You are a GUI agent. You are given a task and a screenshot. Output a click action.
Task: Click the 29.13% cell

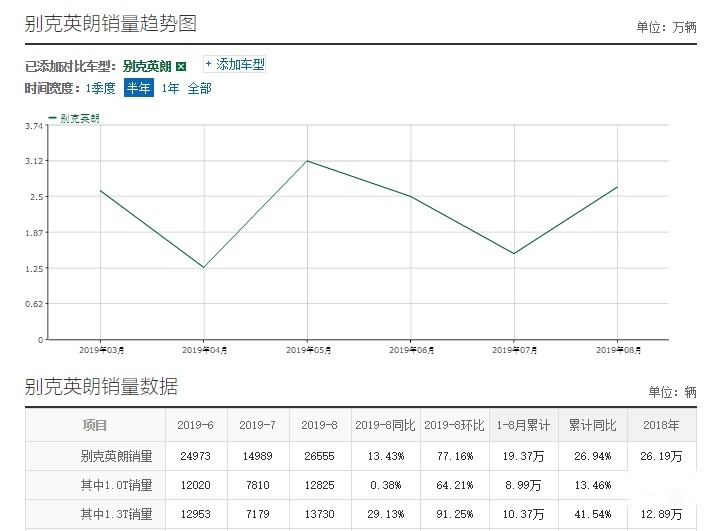[386, 514]
